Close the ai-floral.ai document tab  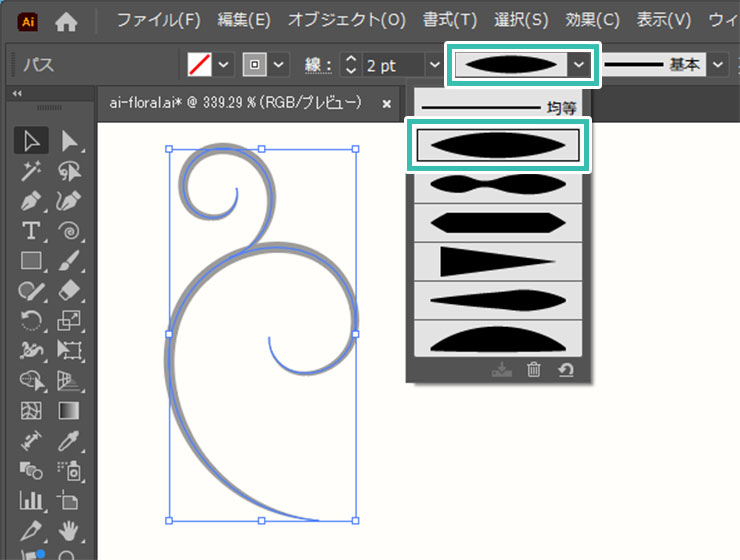387,103
